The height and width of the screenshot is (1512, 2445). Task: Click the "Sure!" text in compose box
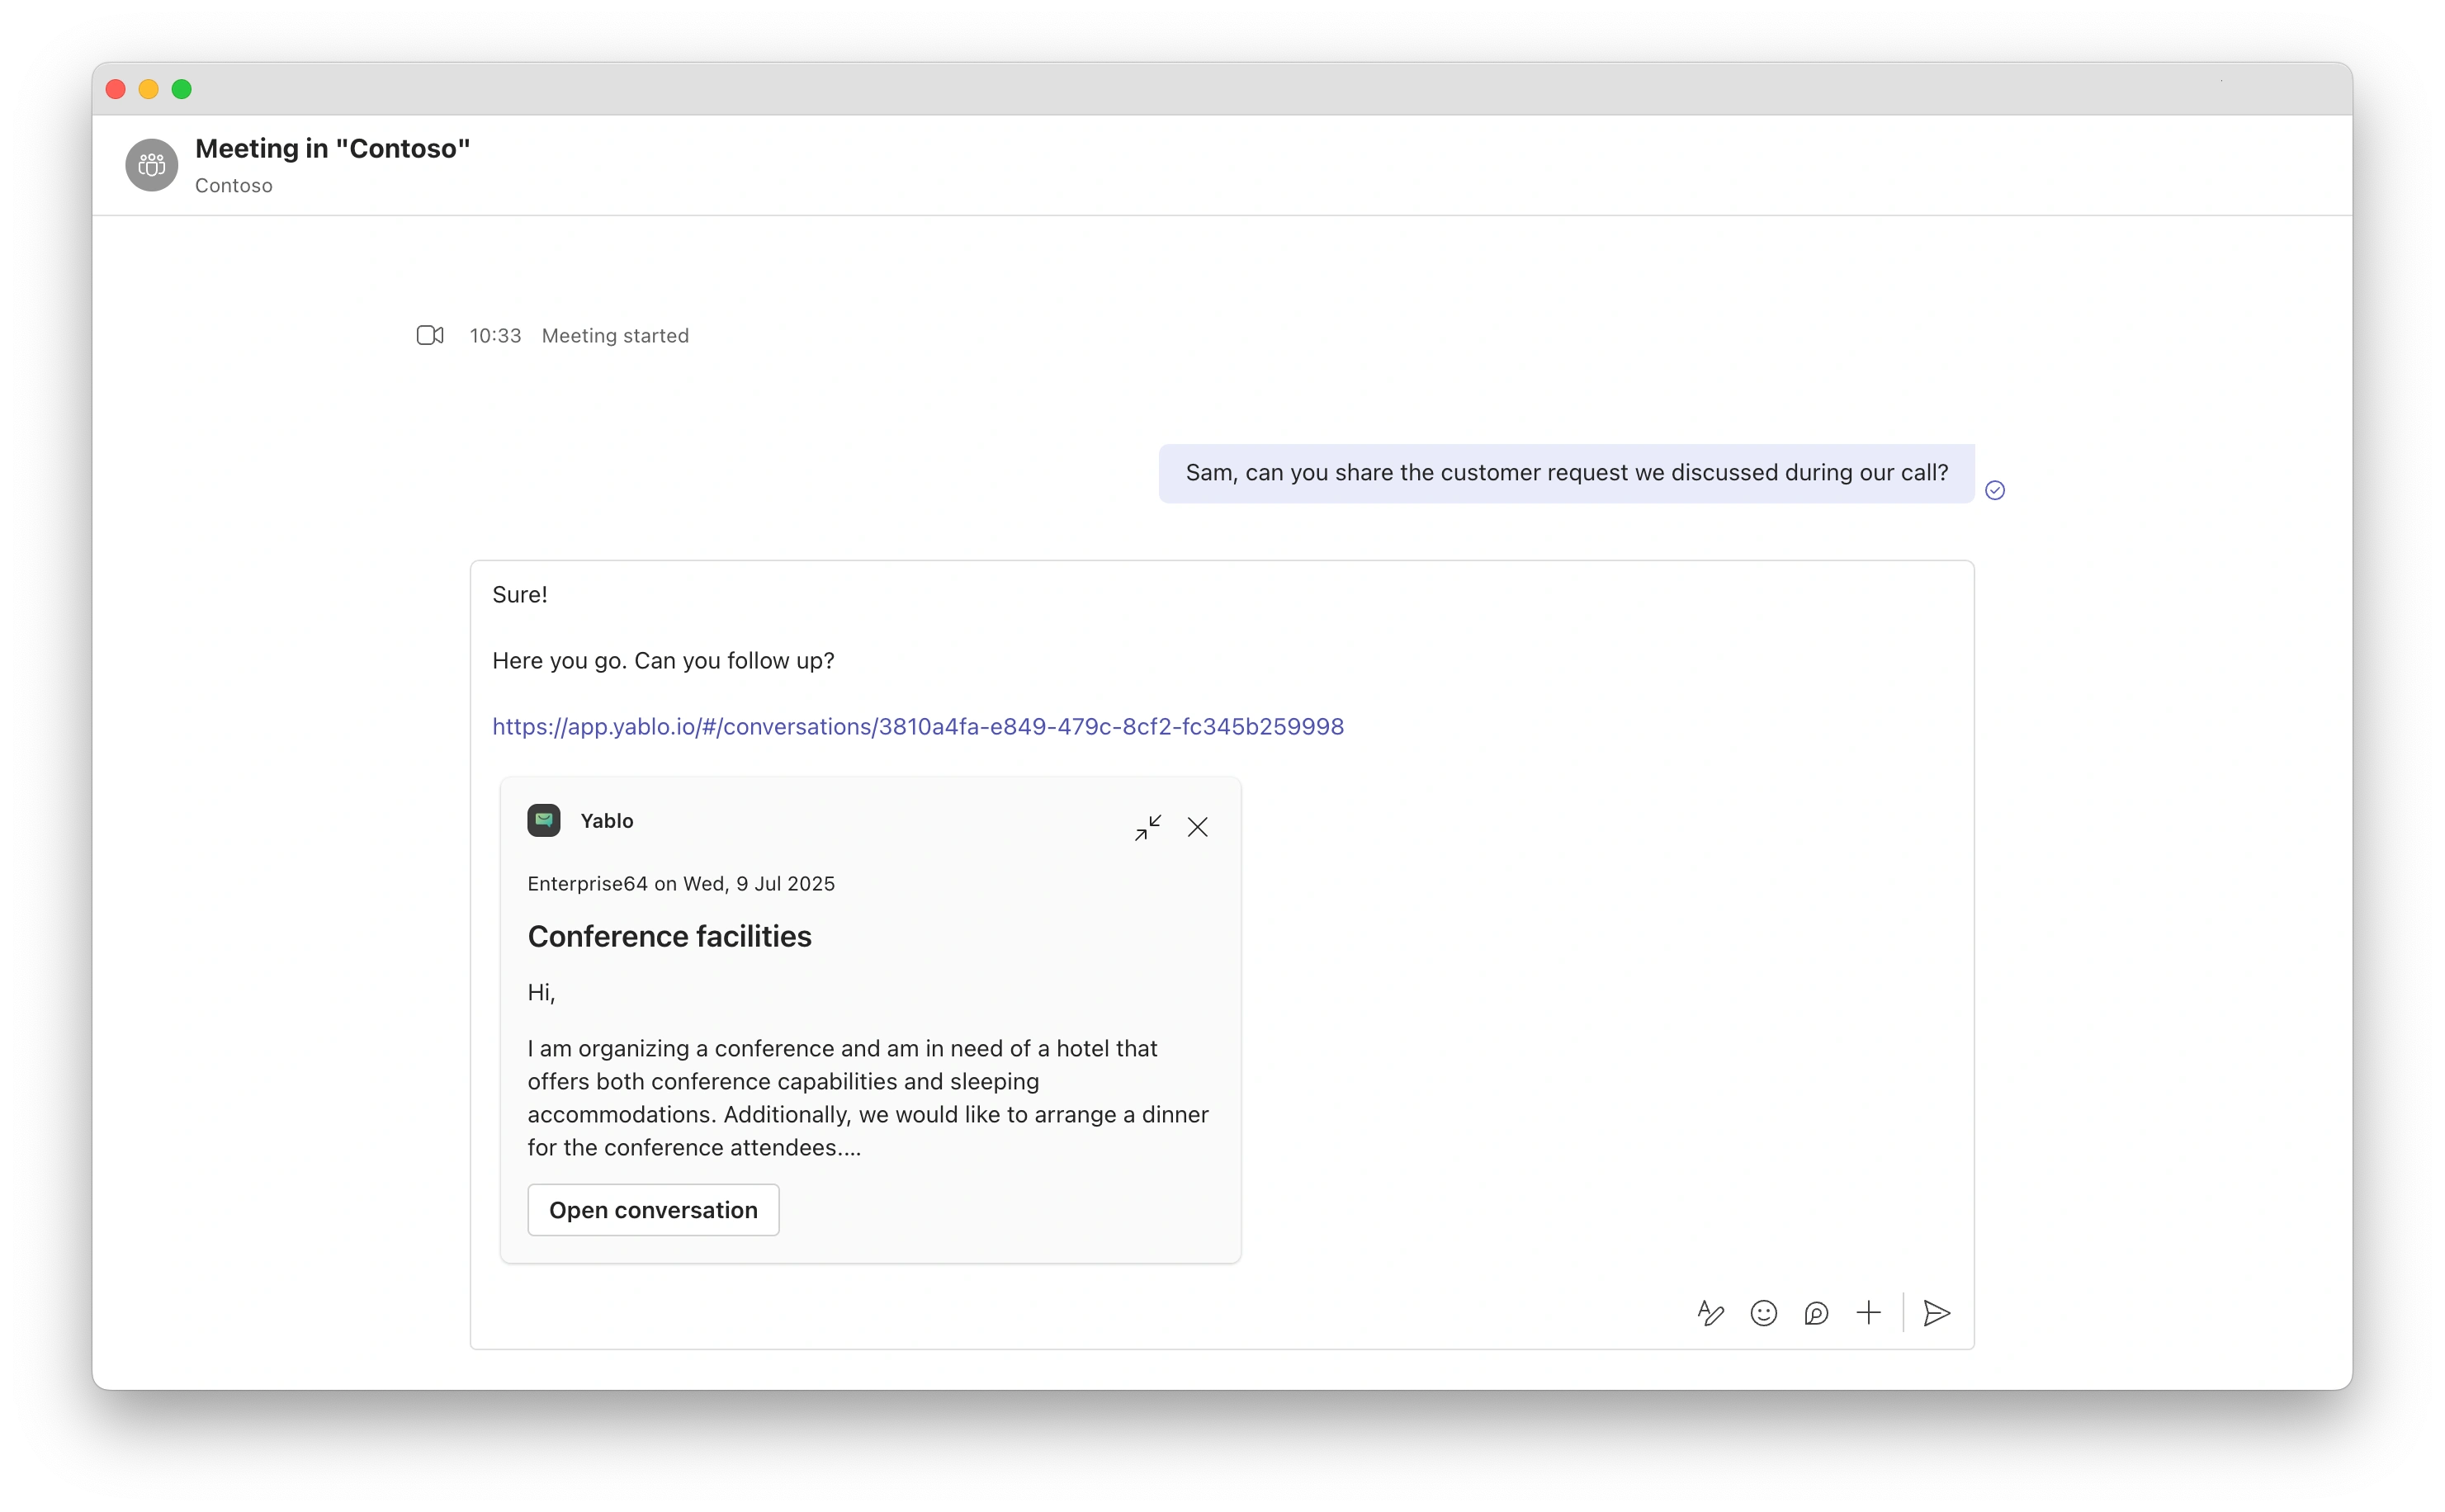coord(520,595)
